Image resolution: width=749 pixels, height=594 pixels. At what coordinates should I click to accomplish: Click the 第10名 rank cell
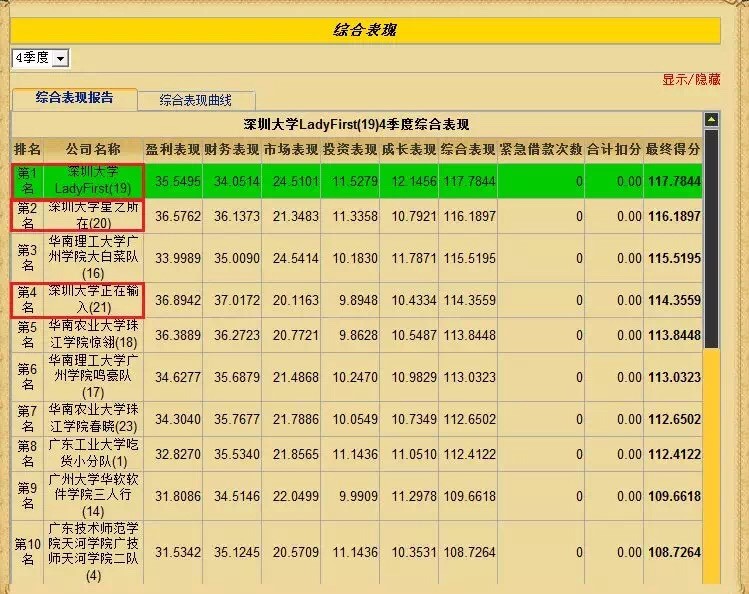27,552
